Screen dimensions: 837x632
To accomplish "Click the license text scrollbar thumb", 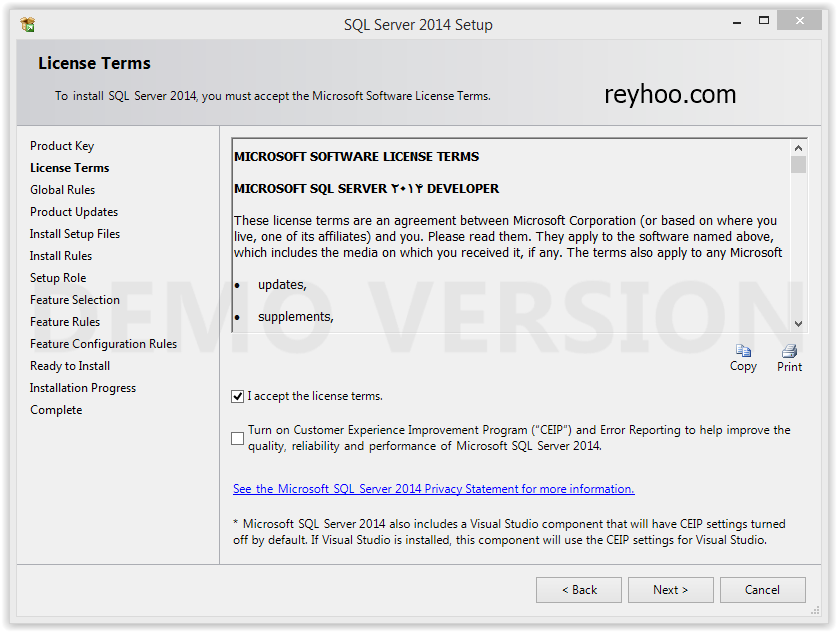I will (x=798, y=164).
